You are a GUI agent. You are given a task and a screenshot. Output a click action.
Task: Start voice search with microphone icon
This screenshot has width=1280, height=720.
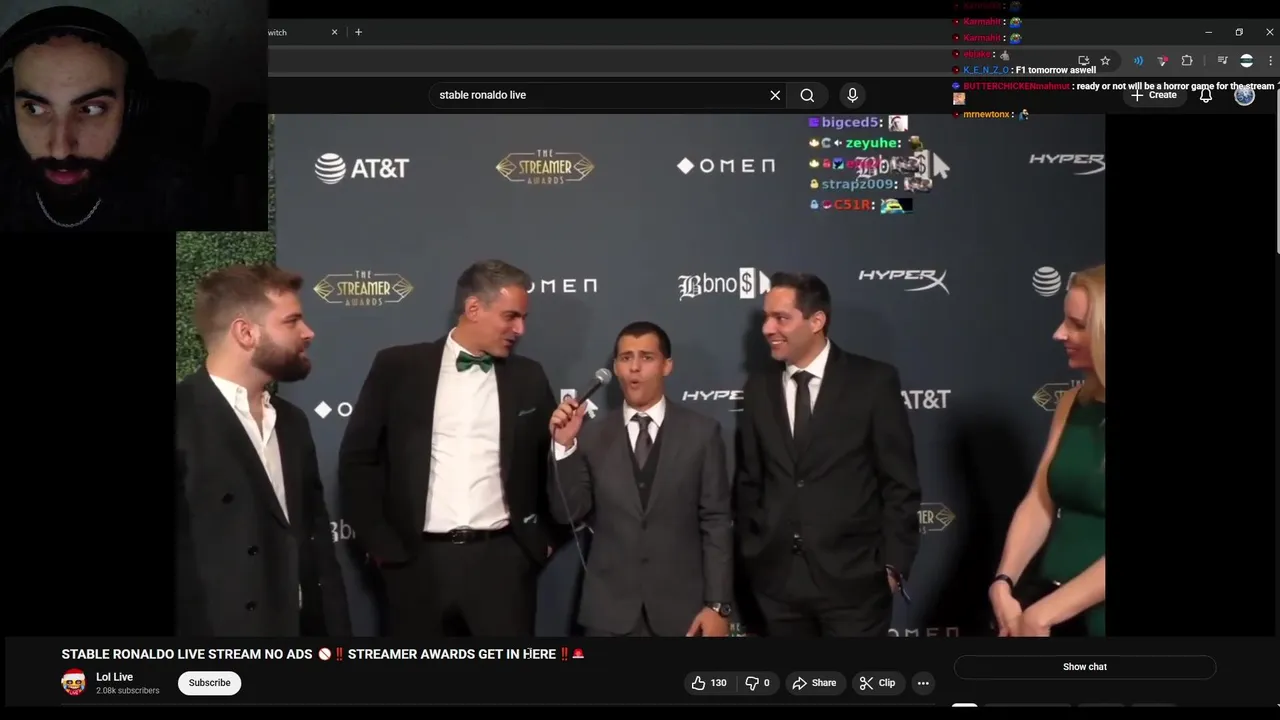coord(852,95)
